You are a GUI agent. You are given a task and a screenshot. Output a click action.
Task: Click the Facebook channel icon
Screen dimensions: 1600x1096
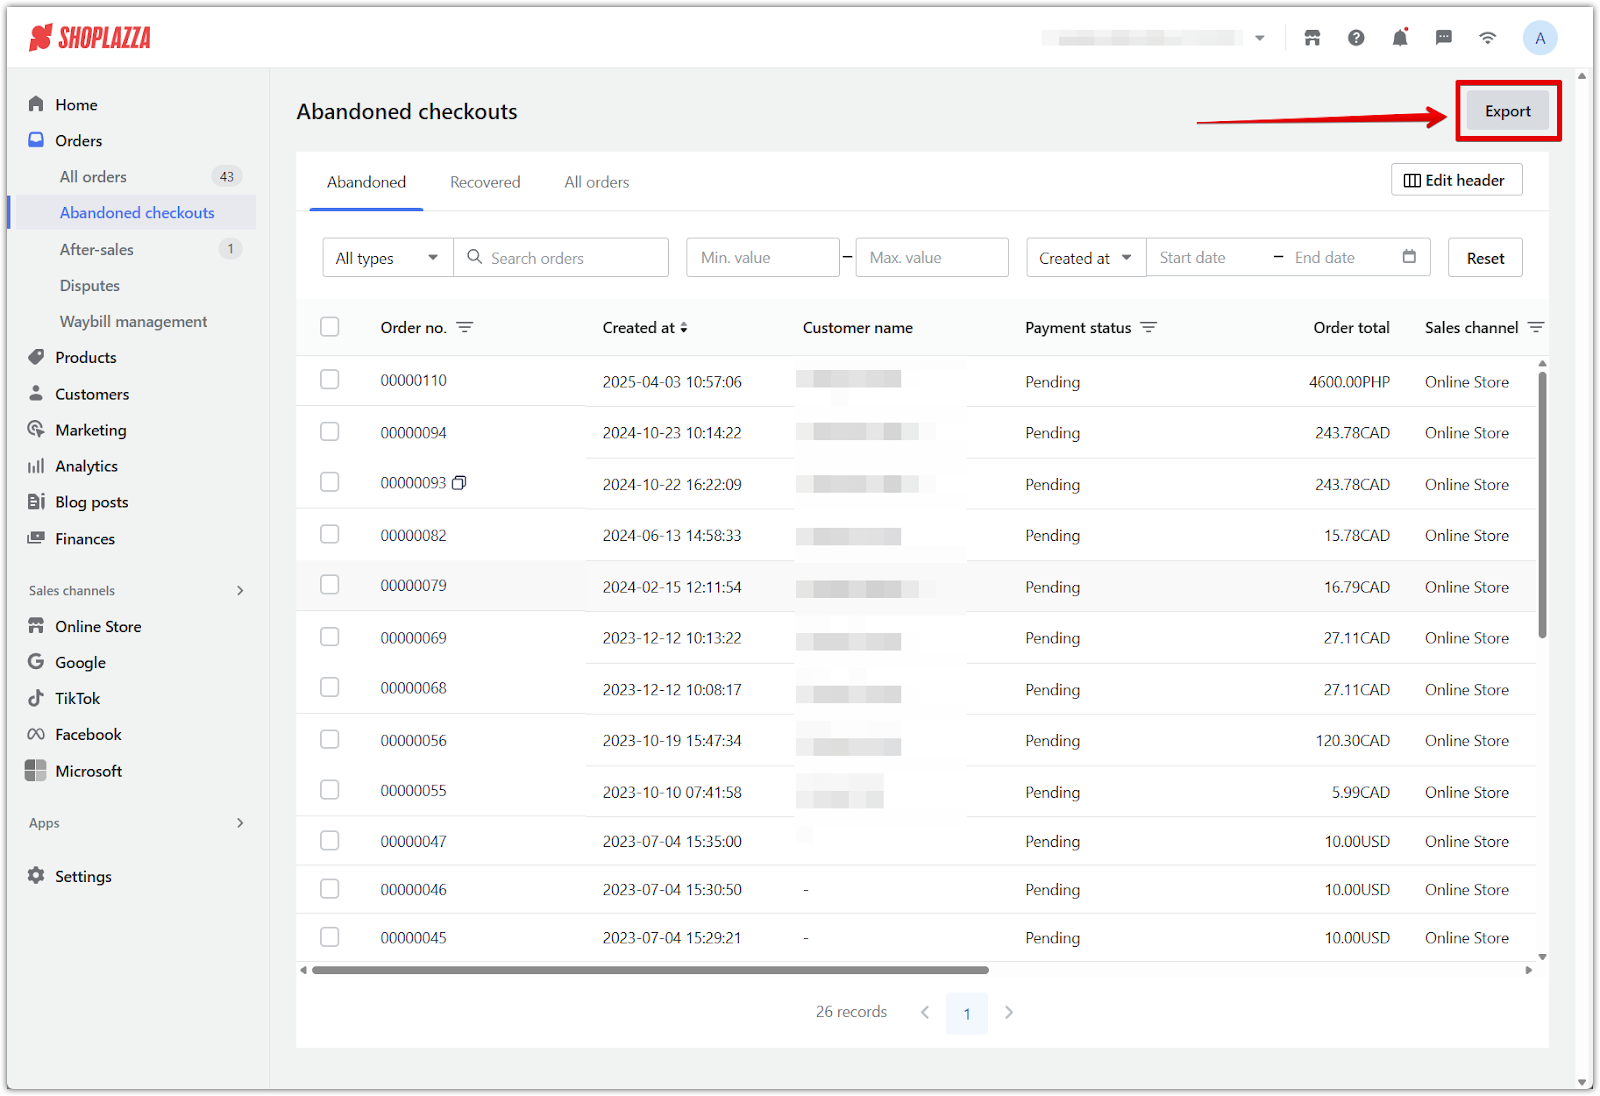(36, 734)
